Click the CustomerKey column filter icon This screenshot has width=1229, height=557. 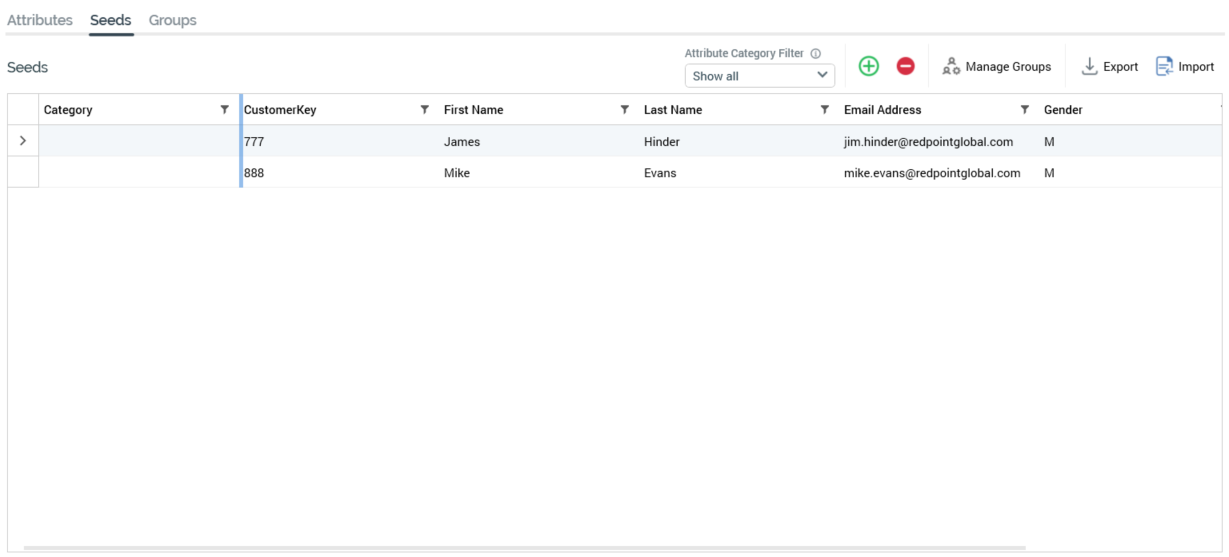[x=424, y=110]
